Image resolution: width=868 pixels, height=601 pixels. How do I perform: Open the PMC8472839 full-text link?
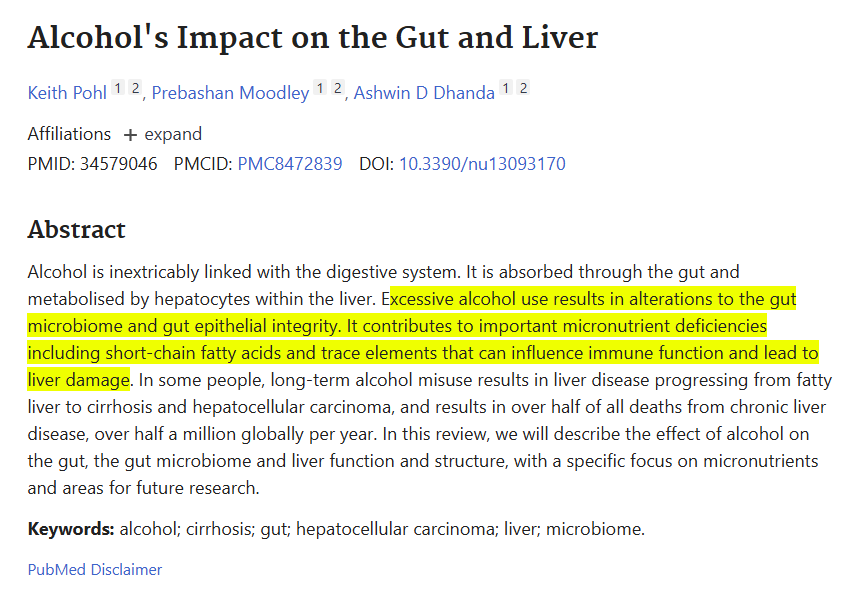pos(290,164)
